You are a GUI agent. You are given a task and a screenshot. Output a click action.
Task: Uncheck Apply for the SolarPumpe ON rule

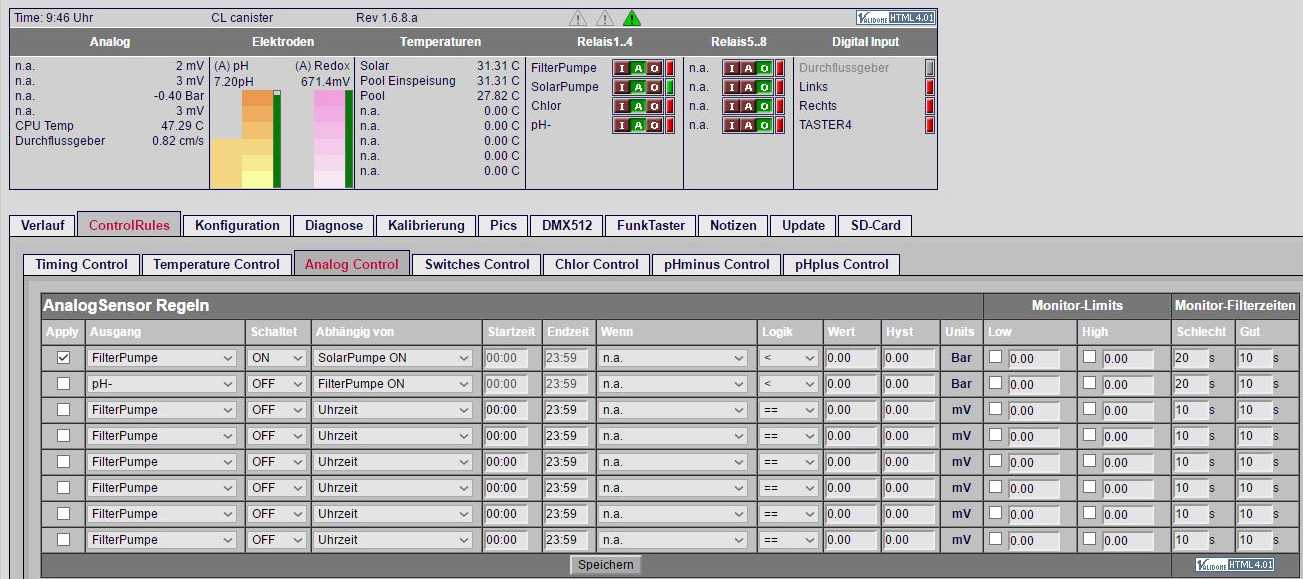pos(64,357)
